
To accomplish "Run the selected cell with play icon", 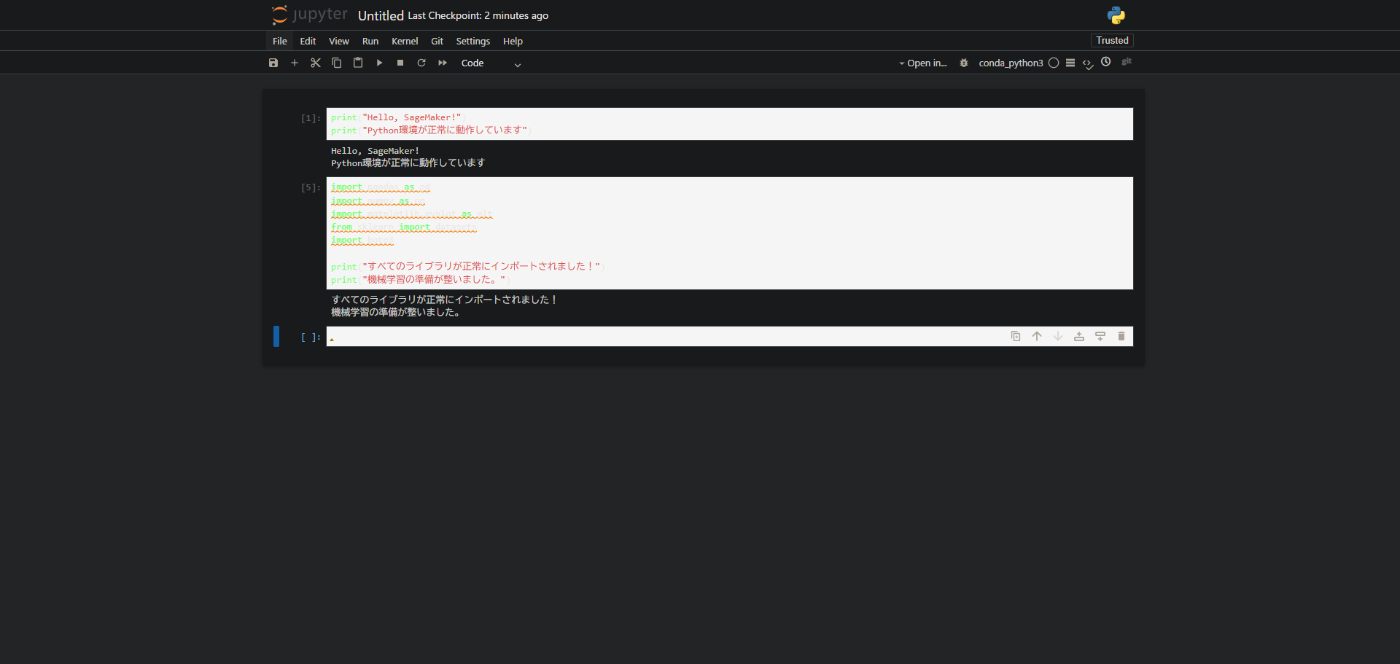I will [379, 63].
